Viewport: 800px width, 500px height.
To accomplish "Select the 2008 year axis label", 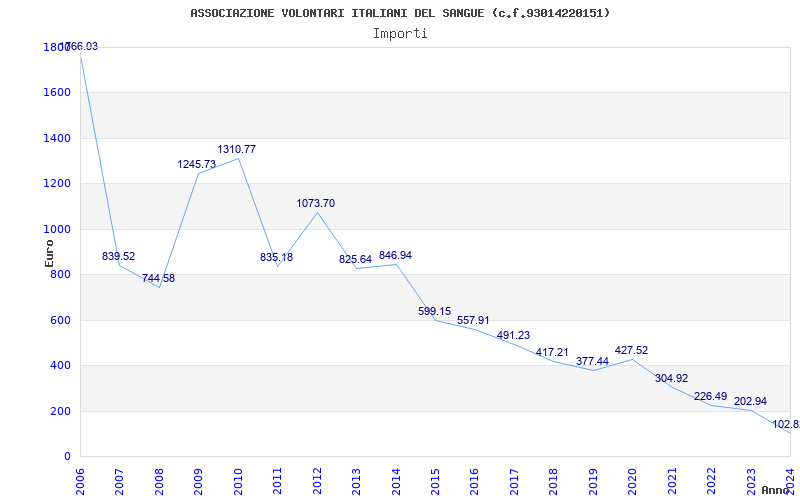I will click(159, 480).
